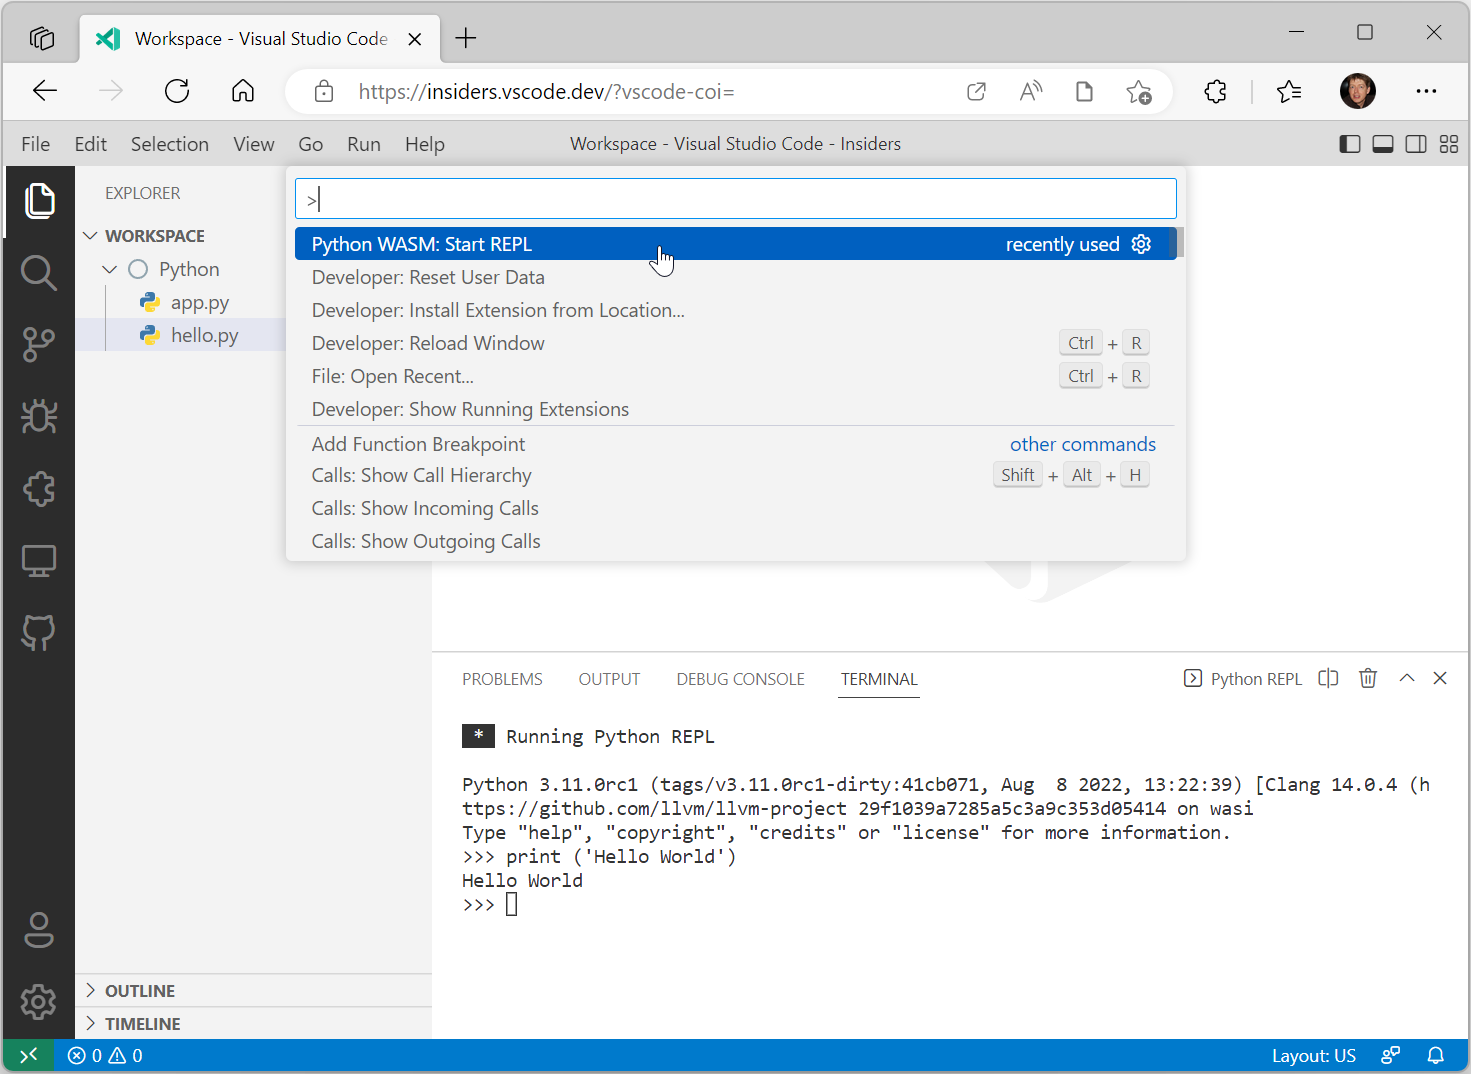Select the Source Control icon
This screenshot has height=1074, width=1471.
[39, 345]
